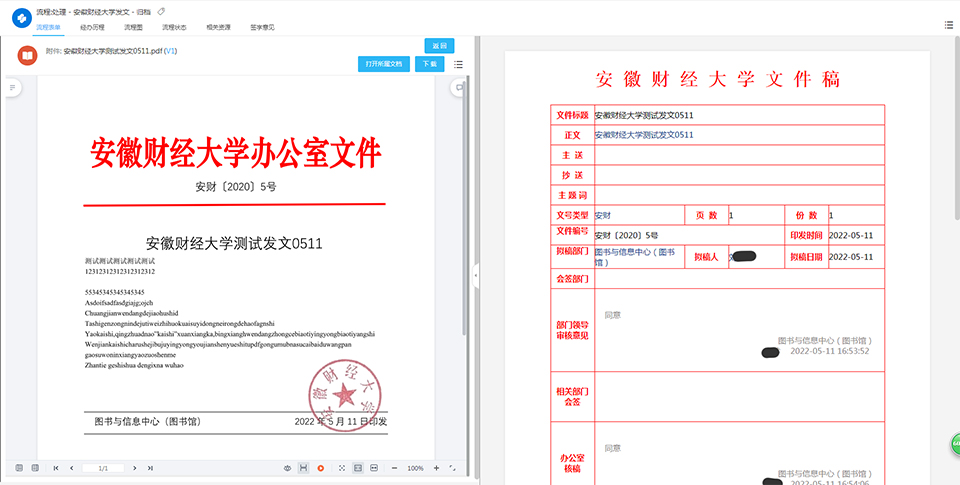The width and height of the screenshot is (960, 485).
Task: Click the 打开所属文档 button
Action: click(384, 64)
